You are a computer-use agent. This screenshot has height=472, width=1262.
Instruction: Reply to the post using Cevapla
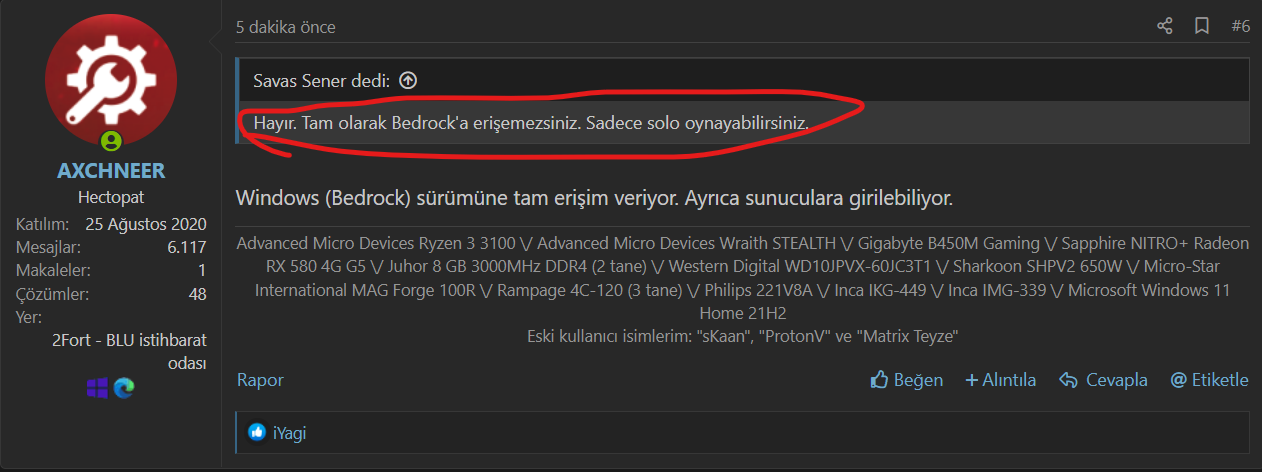click(x=1103, y=380)
